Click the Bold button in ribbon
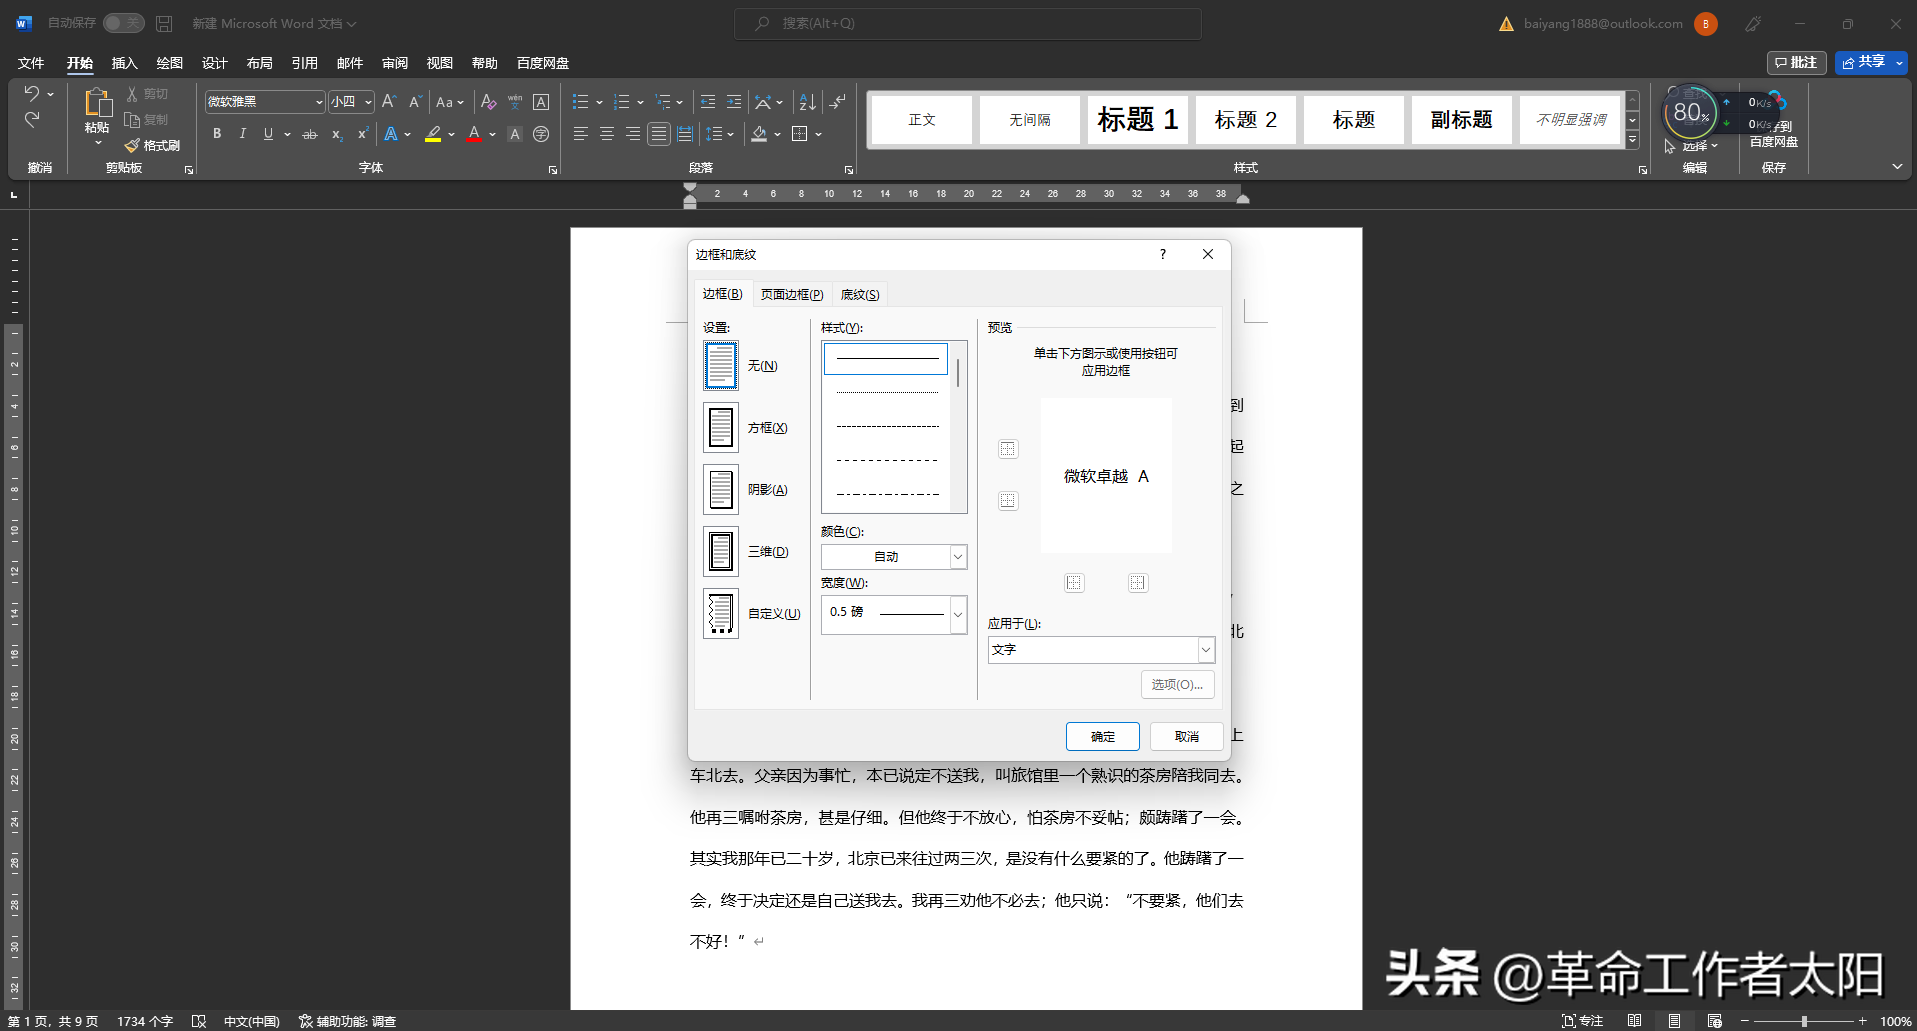 pos(217,134)
